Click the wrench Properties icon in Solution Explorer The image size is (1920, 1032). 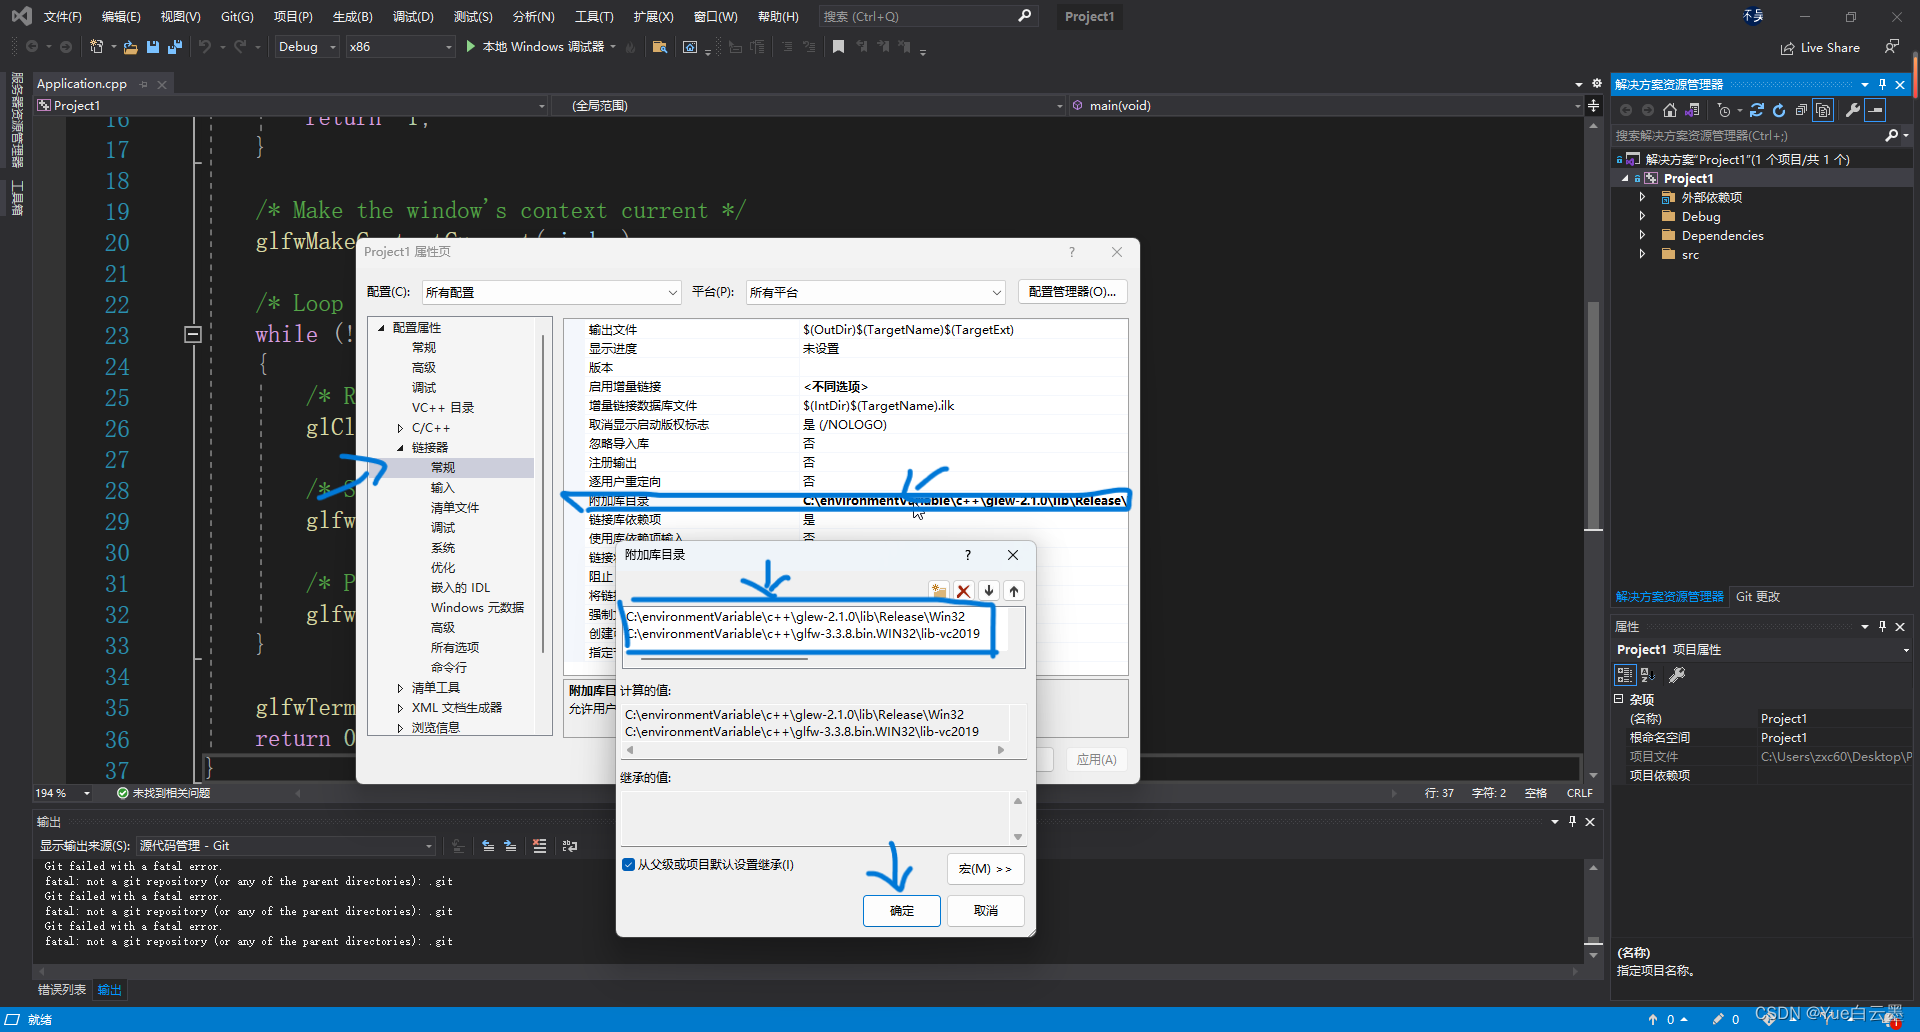pyautogui.click(x=1853, y=110)
